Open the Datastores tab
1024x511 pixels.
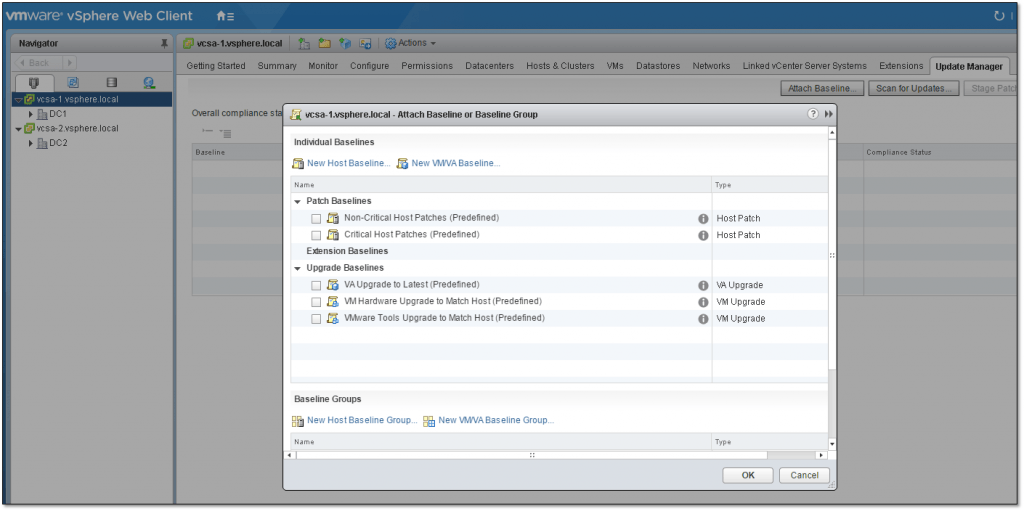658,66
